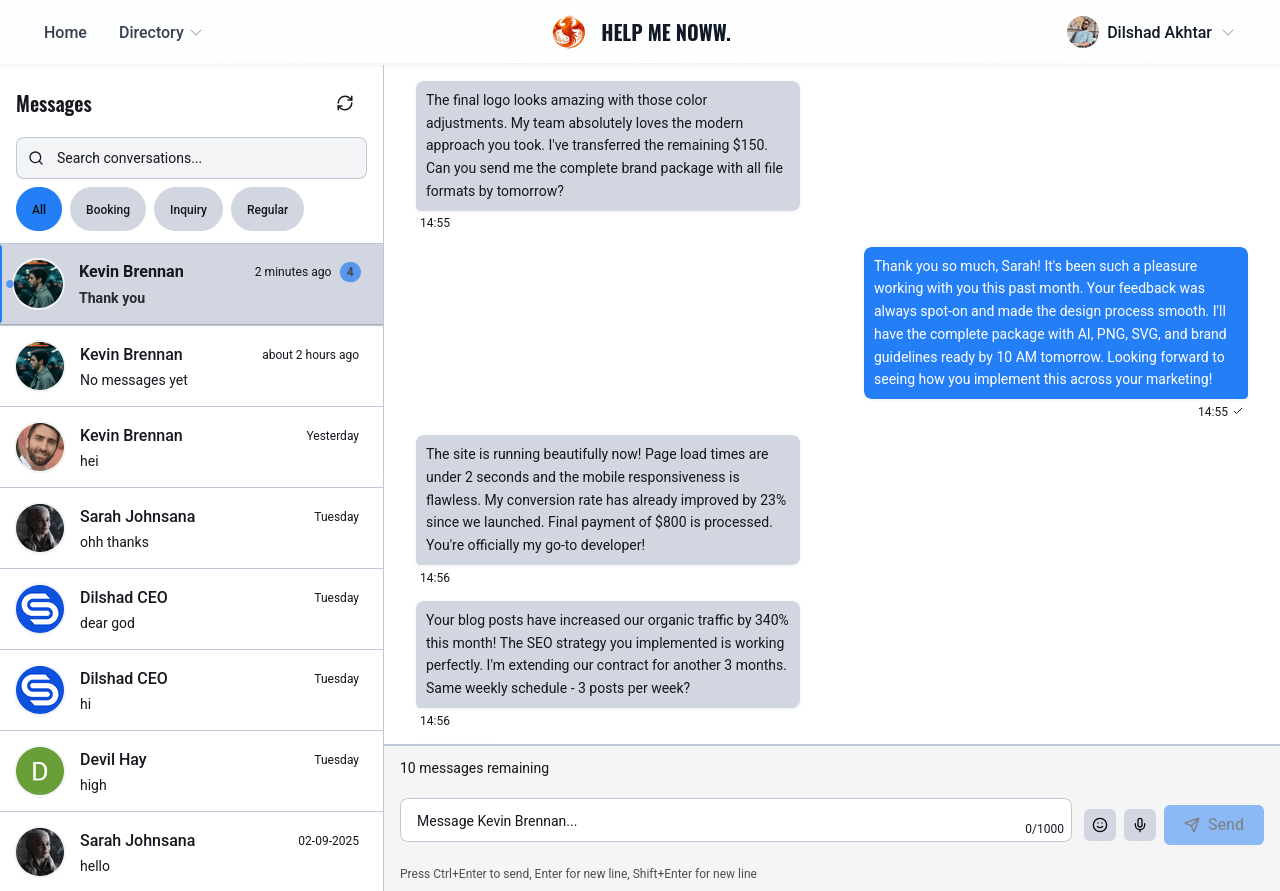Expand the Directory dropdown menu

pyautogui.click(x=160, y=32)
